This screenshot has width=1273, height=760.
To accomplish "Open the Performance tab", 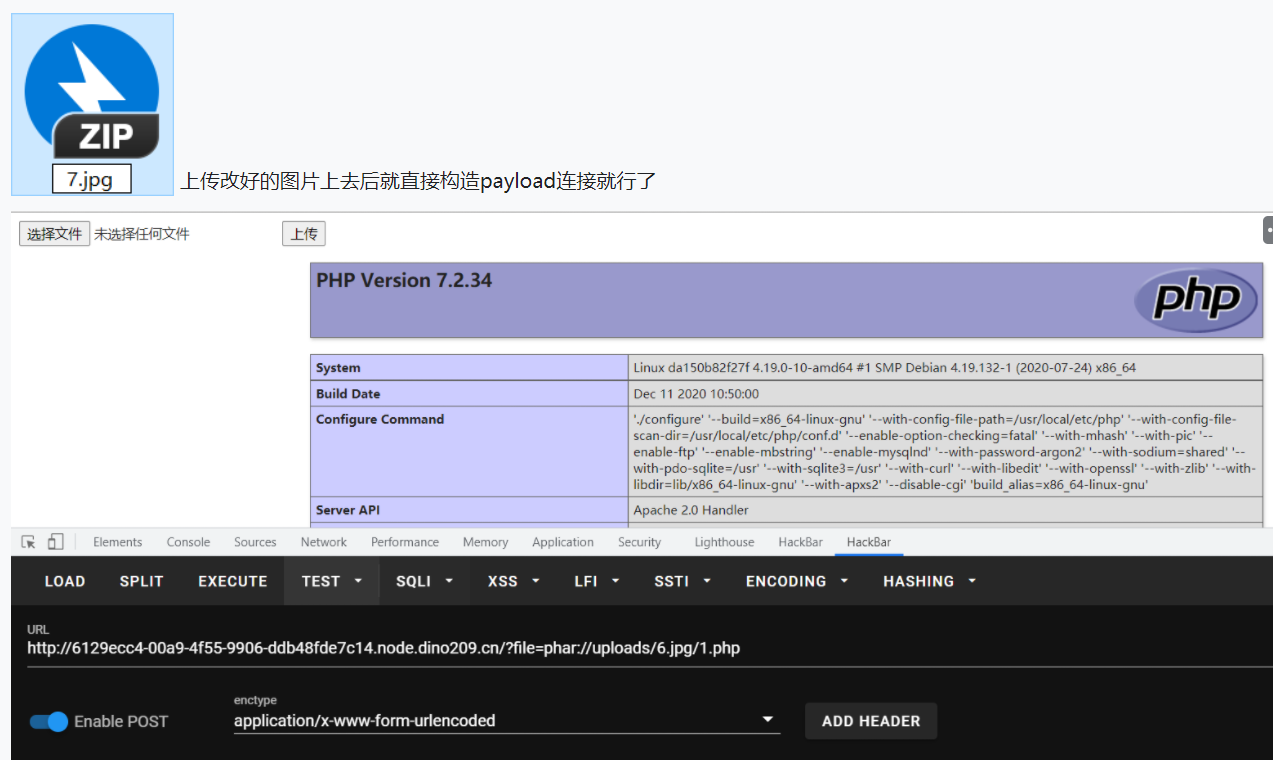I will pyautogui.click(x=405, y=542).
